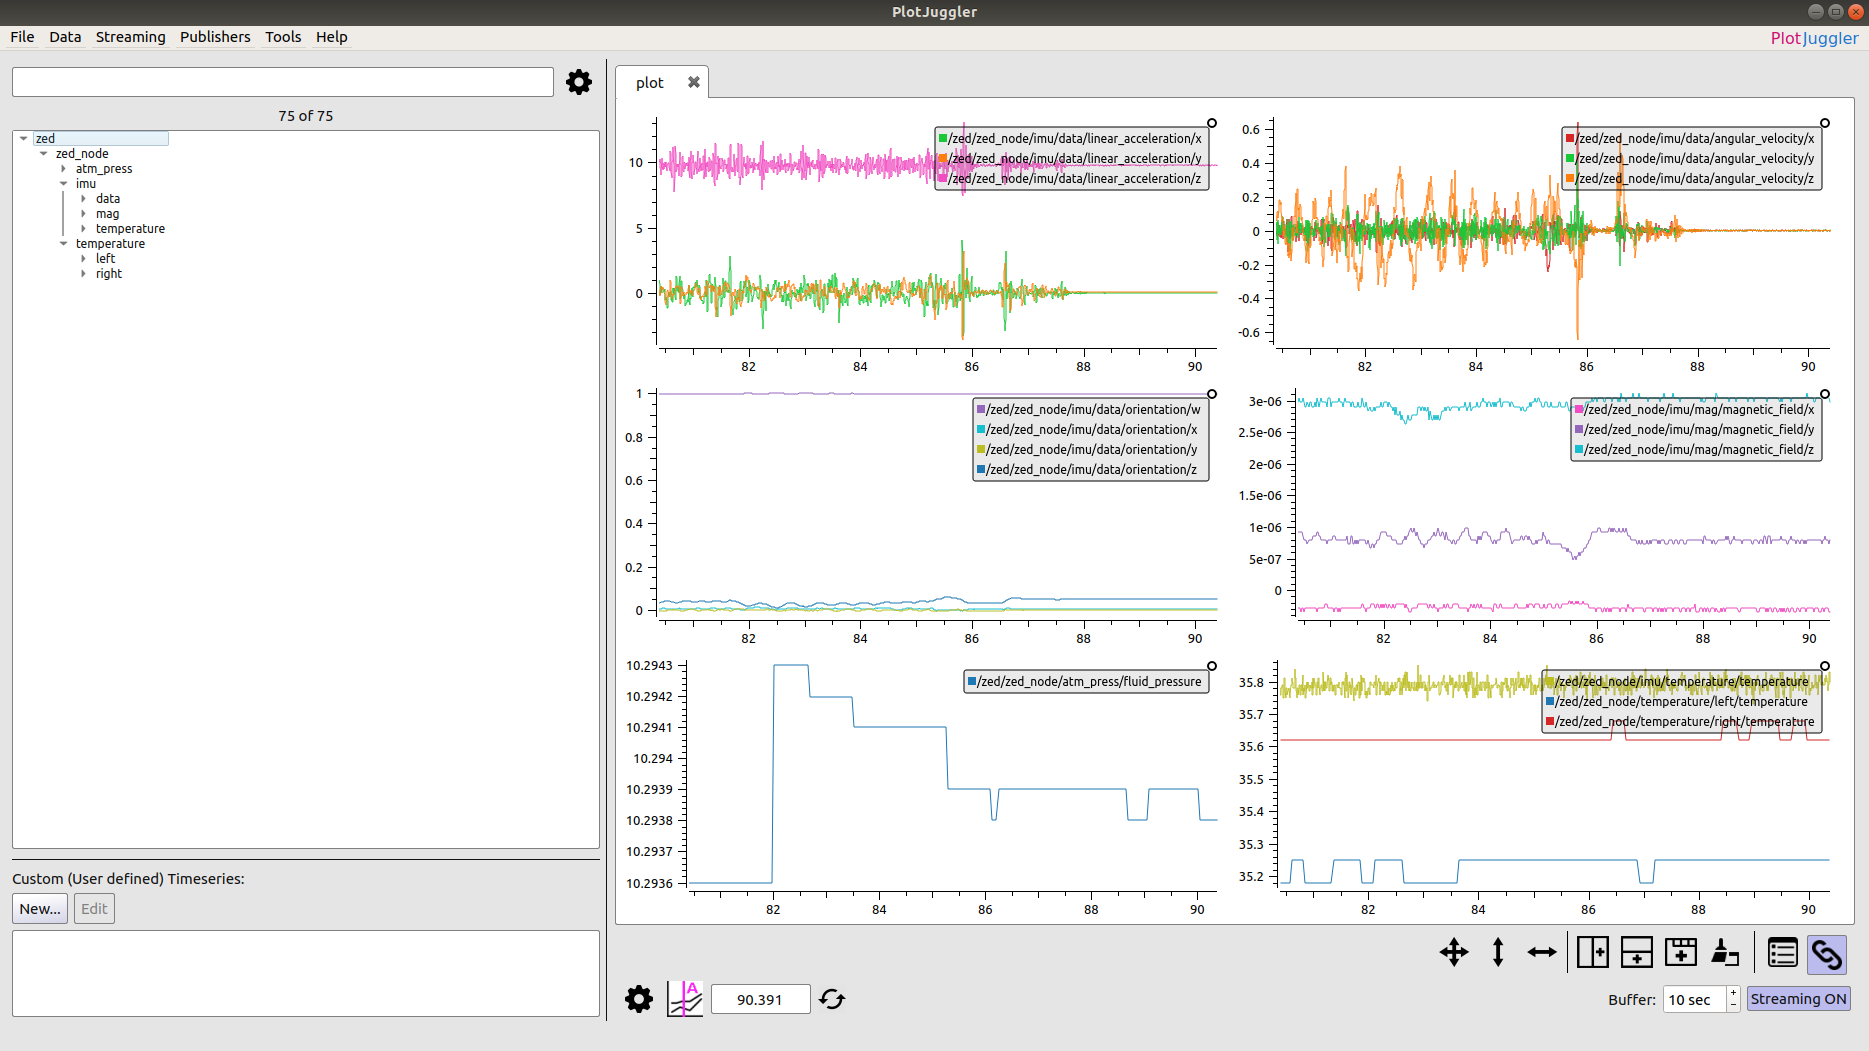Expand the temperature node under imu
The width and height of the screenshot is (1869, 1051).
(x=84, y=229)
